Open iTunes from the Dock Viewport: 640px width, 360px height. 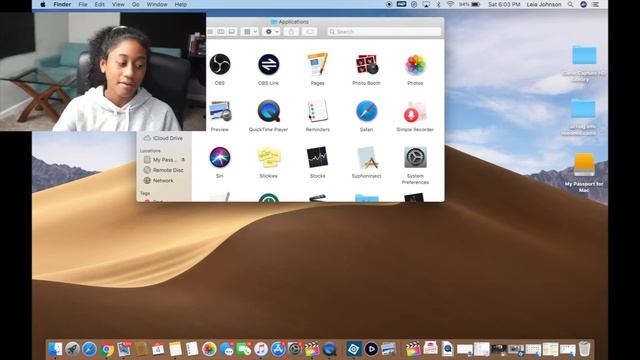(261, 349)
